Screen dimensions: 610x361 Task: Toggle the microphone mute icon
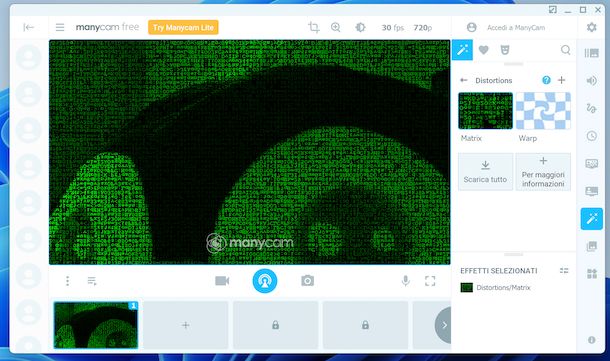pos(405,280)
